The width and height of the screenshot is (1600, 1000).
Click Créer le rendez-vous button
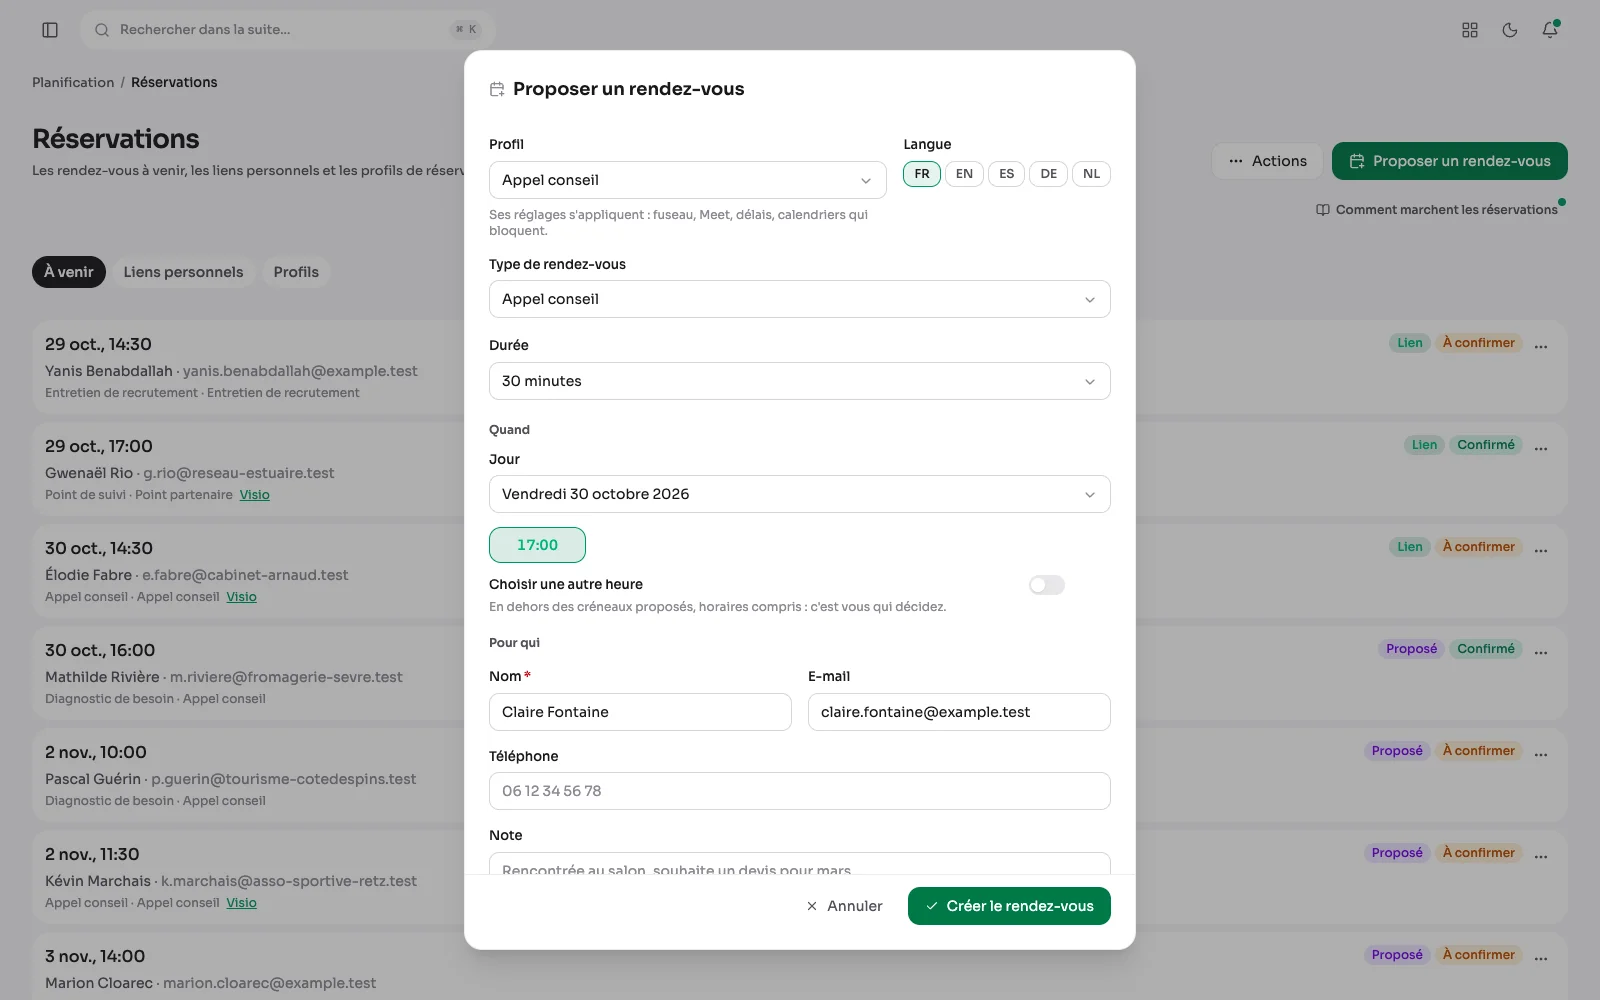[1009, 906]
